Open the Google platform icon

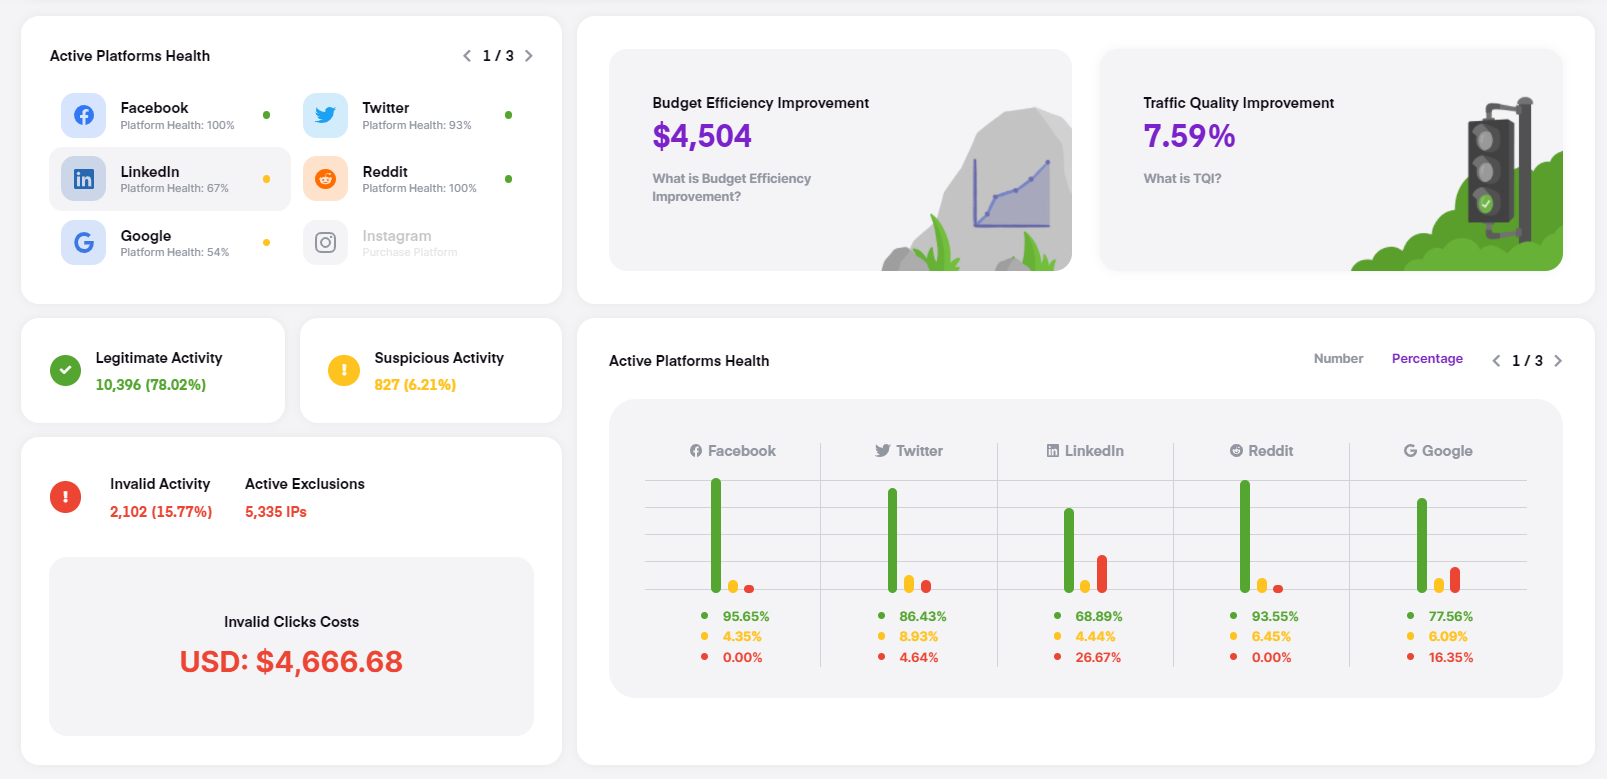pos(84,243)
